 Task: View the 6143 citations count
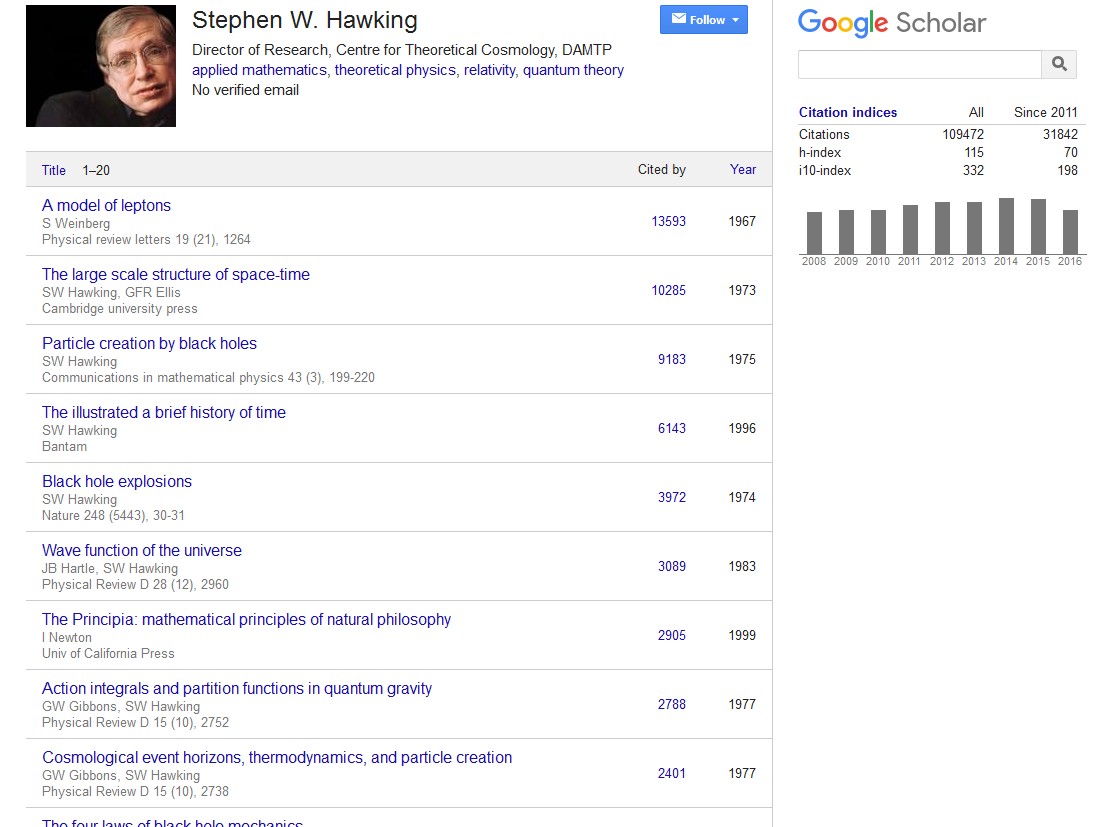pos(671,428)
